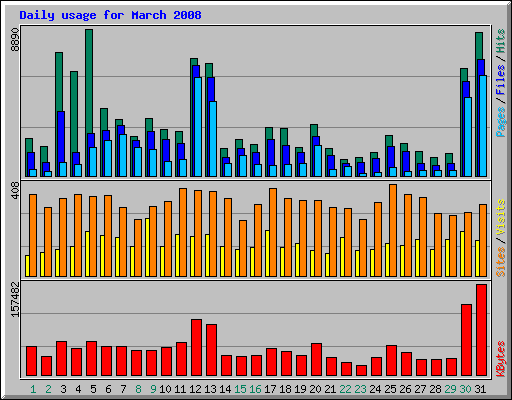The image size is (512, 400).
Task: Click day 25 on the date axis
Action: pos(390,389)
